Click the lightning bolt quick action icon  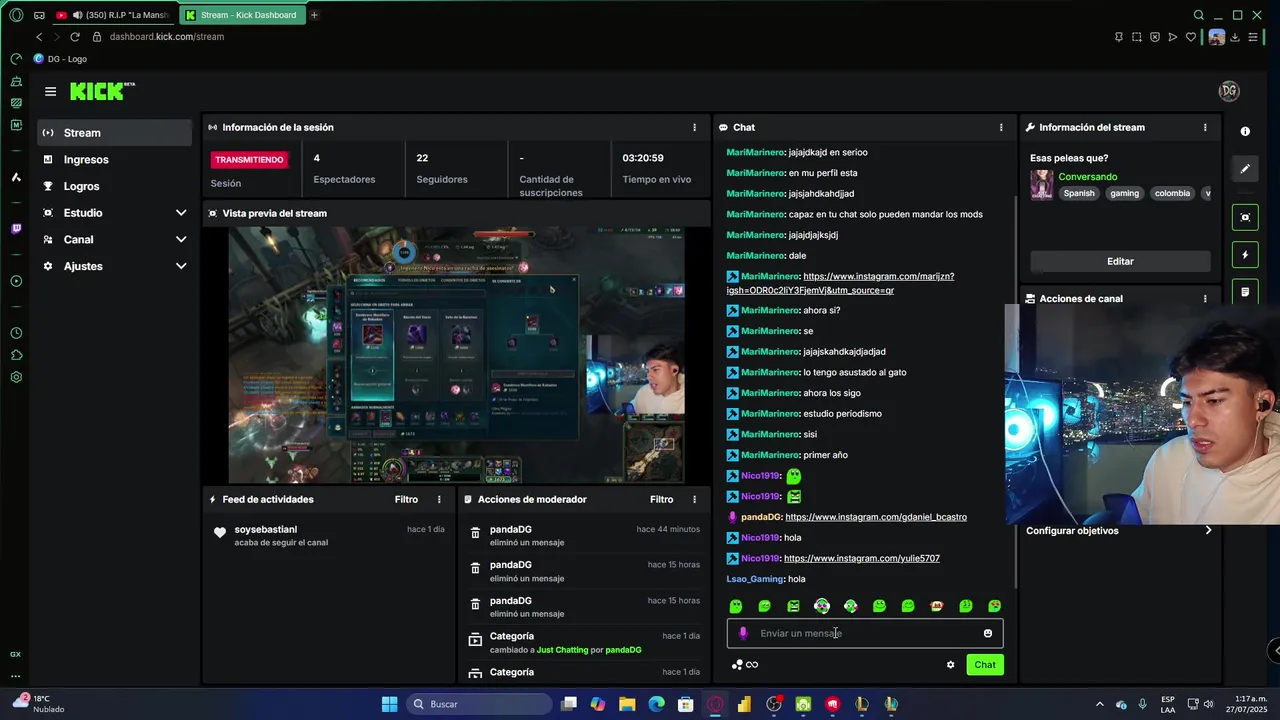pos(1245,255)
